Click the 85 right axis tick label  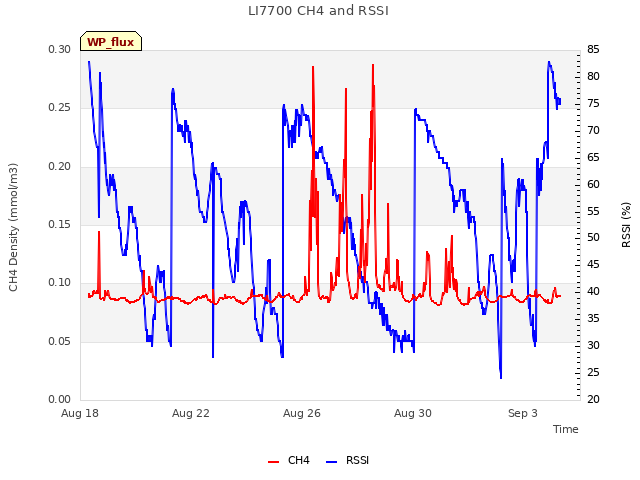tap(593, 49)
